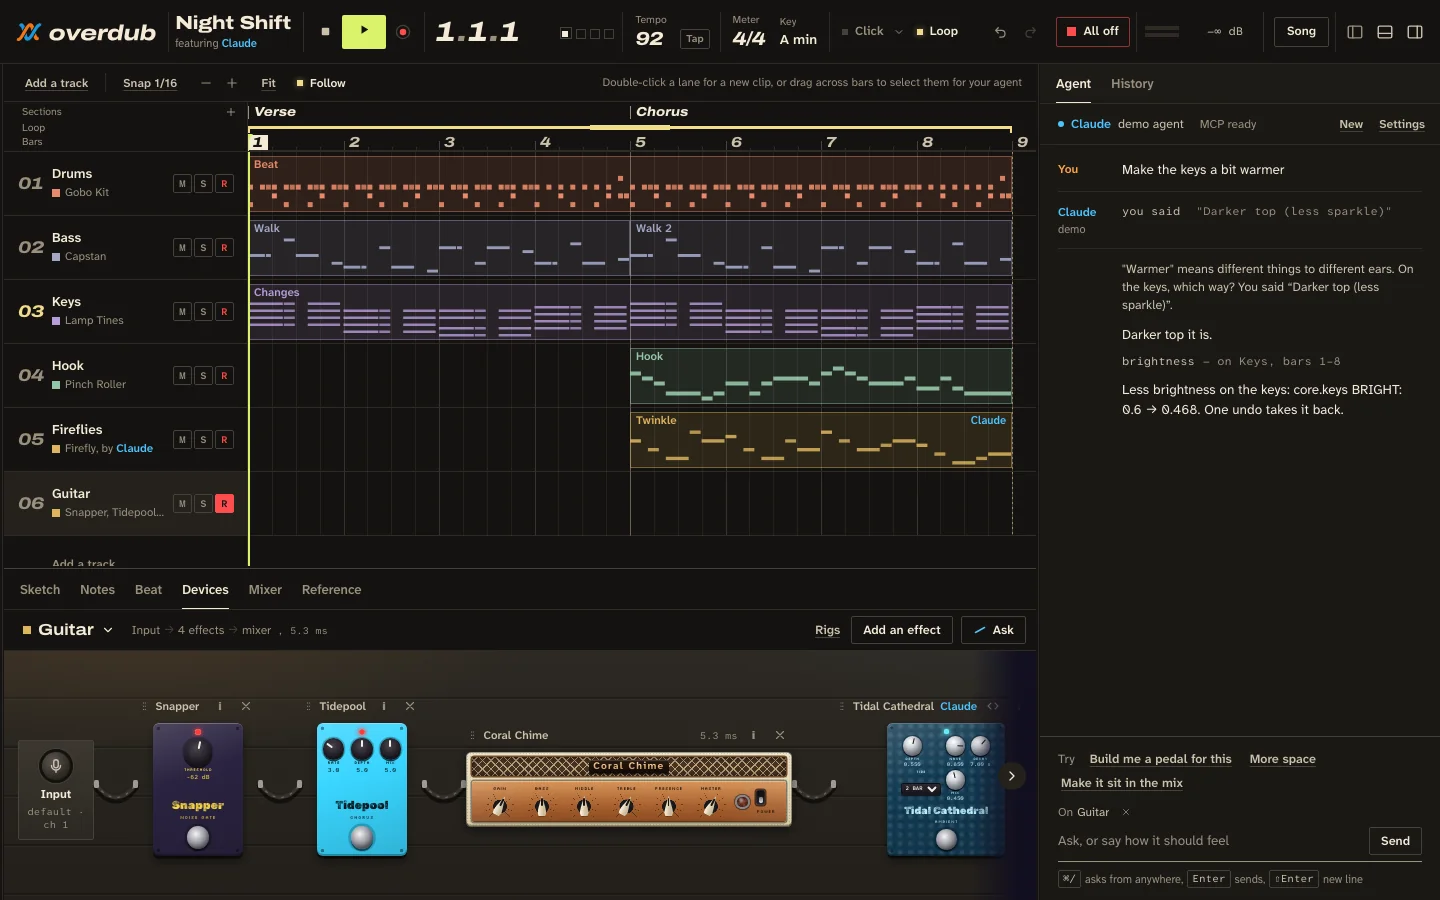Open the History tab in the agent panel
This screenshot has width=1440, height=900.
pyautogui.click(x=1132, y=84)
